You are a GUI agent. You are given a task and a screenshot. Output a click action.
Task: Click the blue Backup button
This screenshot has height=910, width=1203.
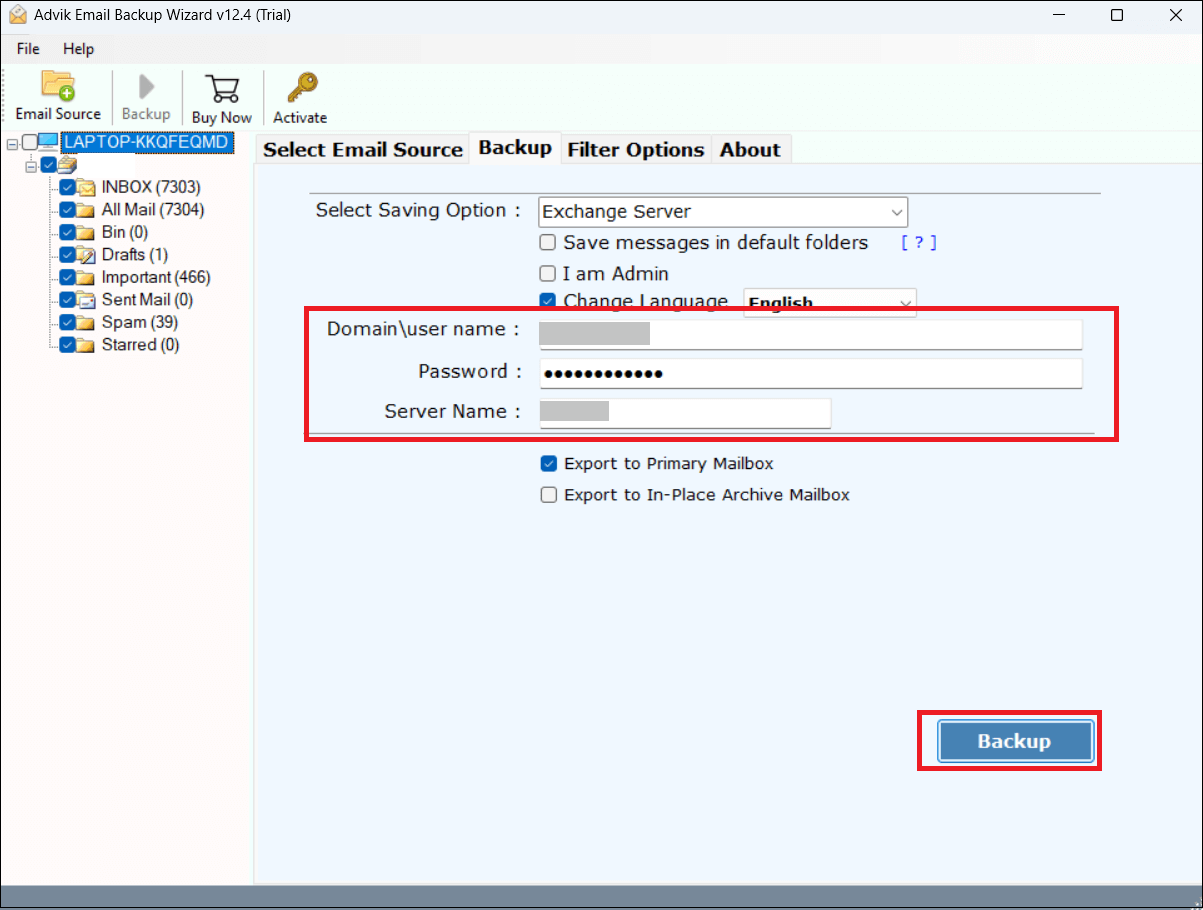1014,741
